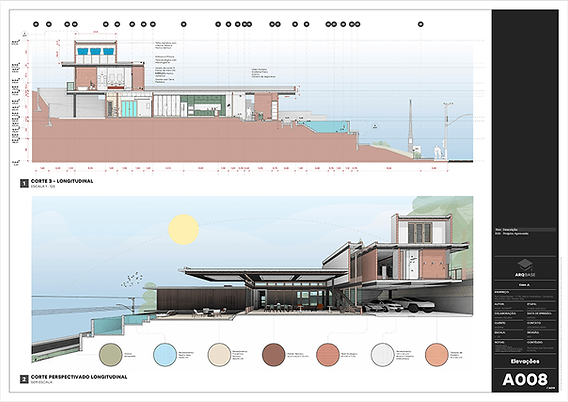Click the longitudinal section drawing
568x402 pixels.
(x=252, y=101)
